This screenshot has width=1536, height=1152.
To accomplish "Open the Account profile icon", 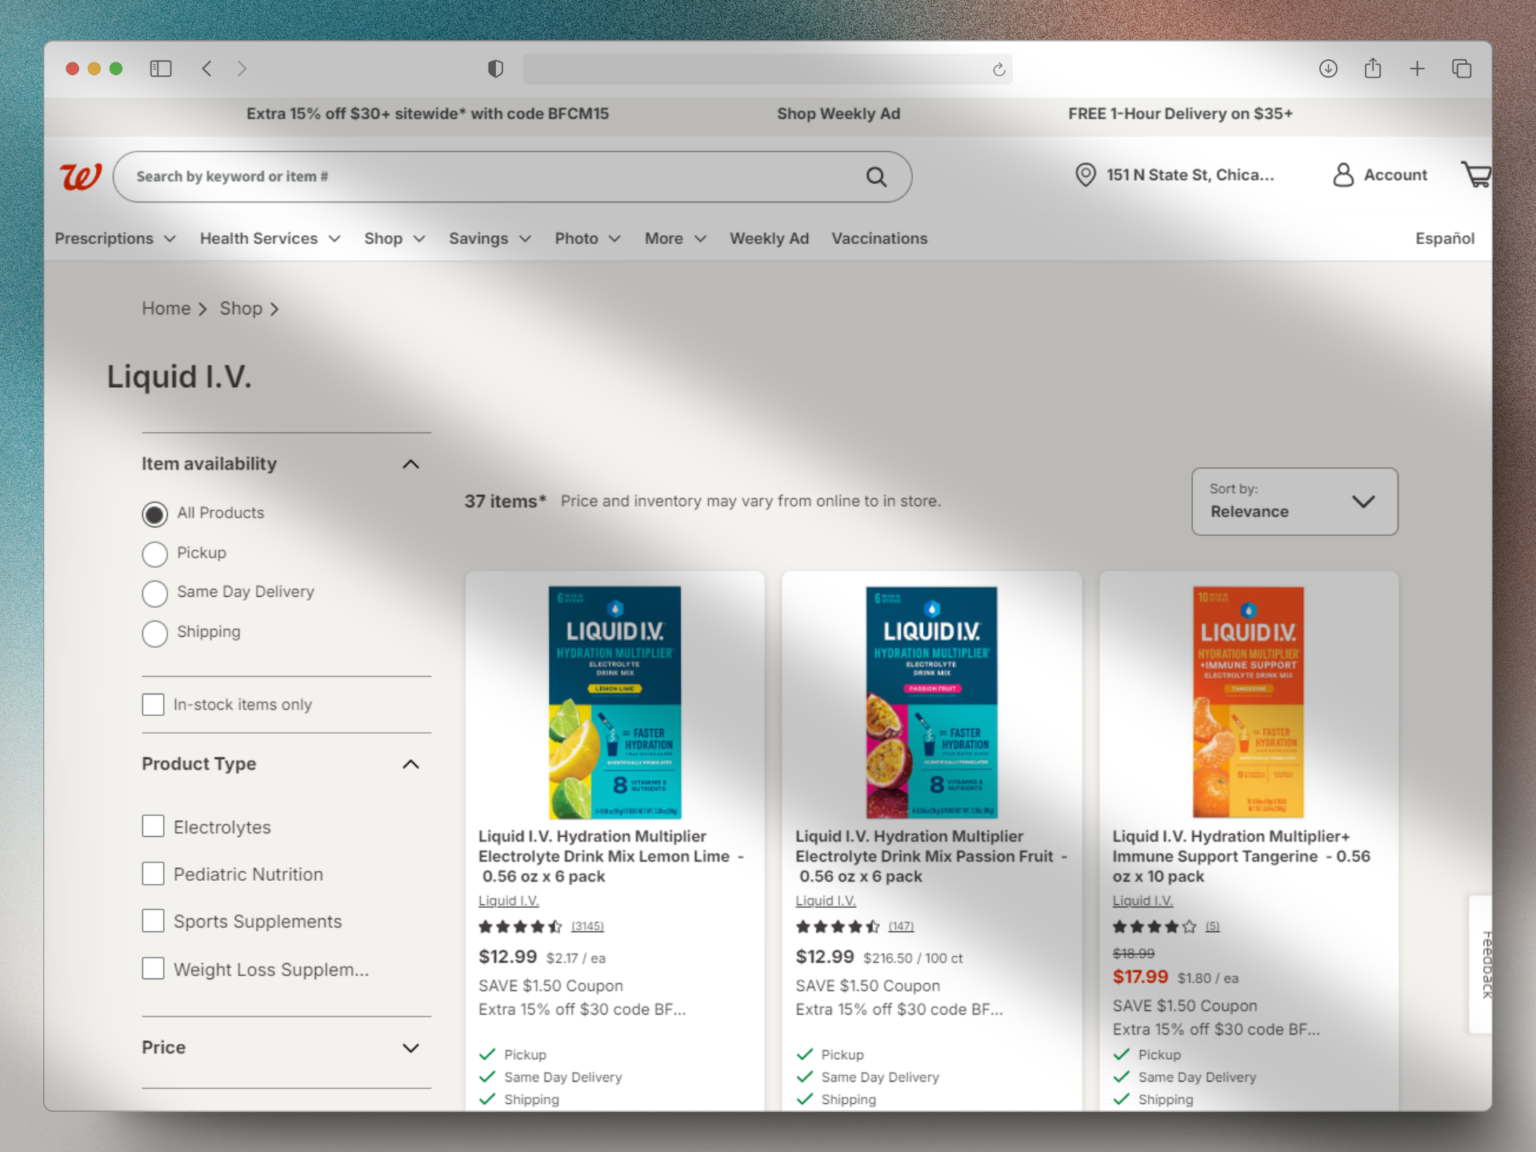I will coord(1343,175).
